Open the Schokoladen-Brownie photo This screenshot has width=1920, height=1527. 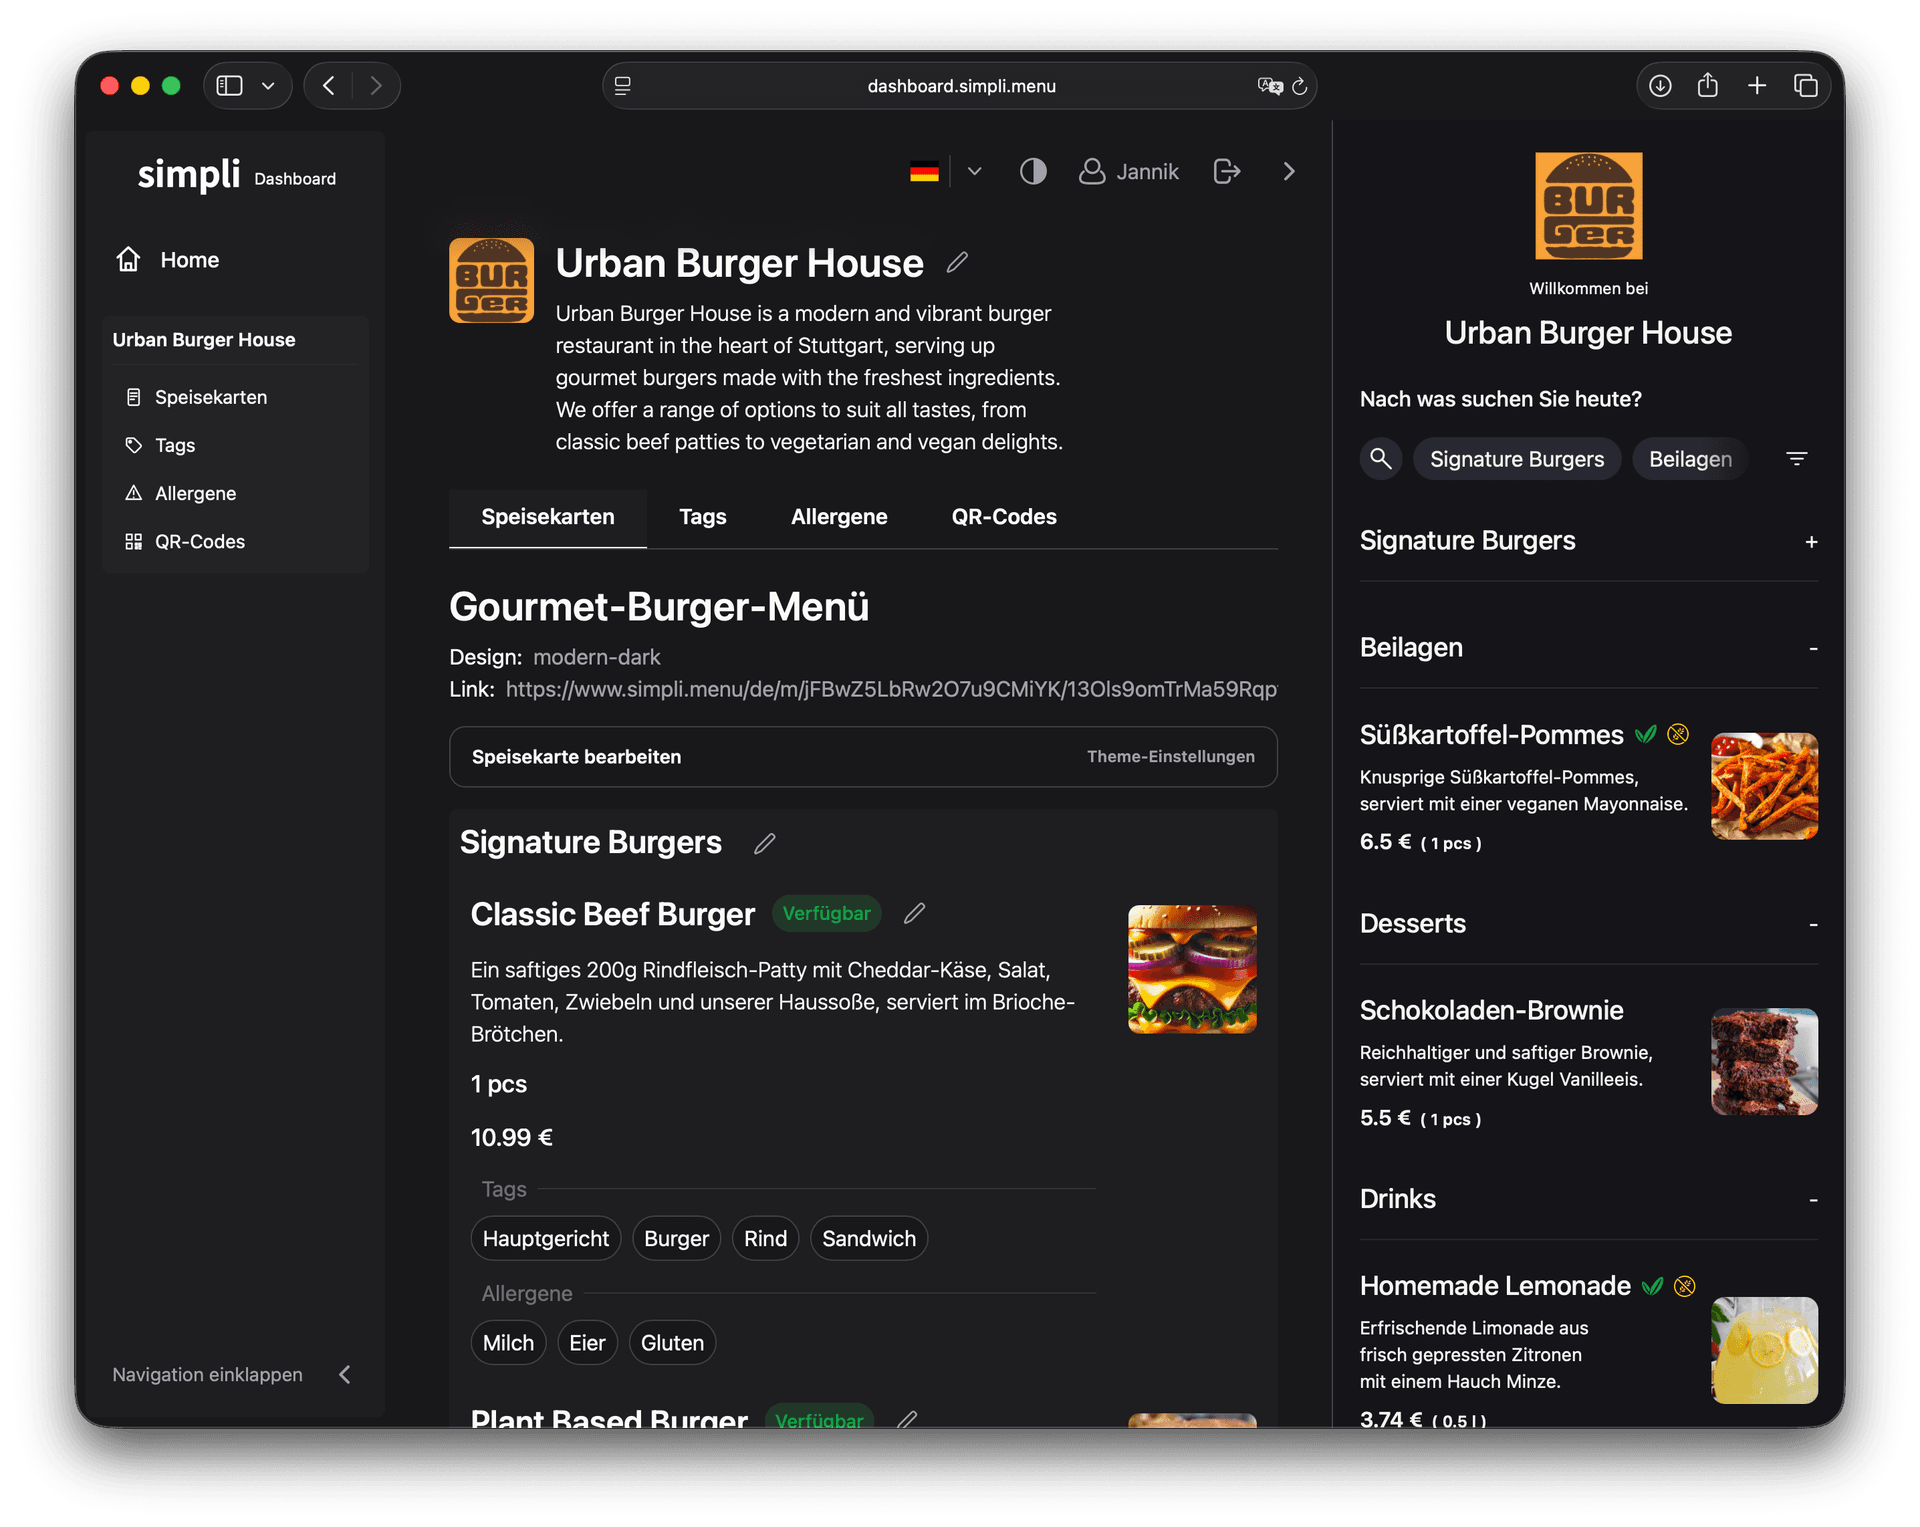1764,1061
